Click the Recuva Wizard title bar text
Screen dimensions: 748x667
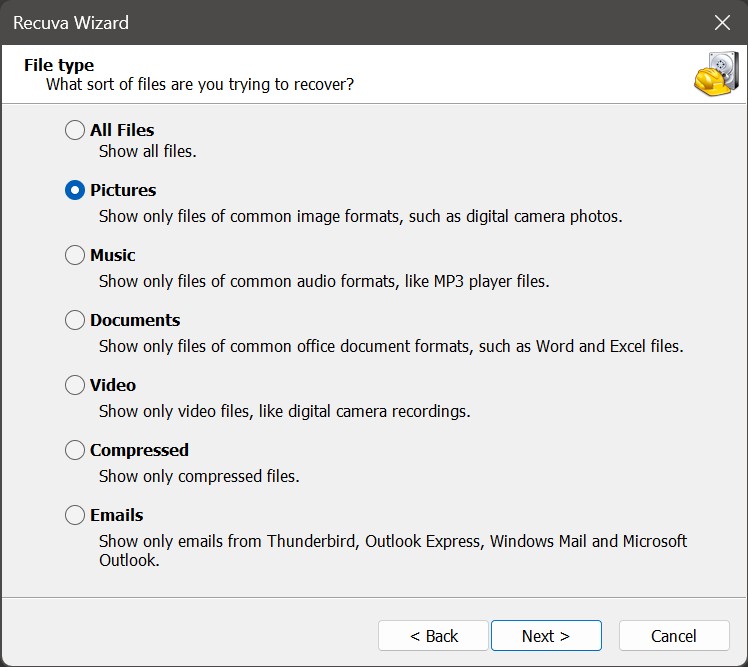[71, 22]
